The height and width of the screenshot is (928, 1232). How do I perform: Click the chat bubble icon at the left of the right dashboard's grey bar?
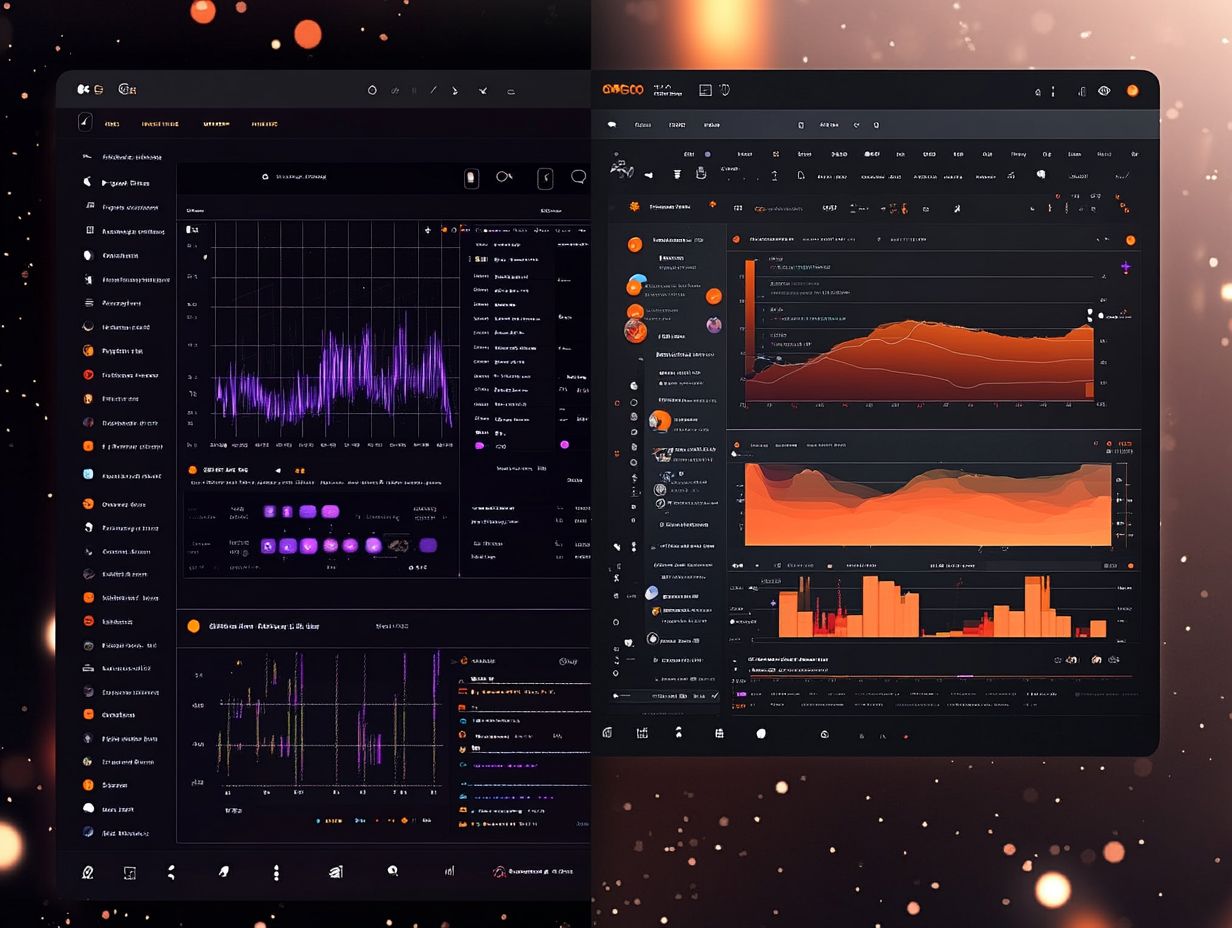[612, 125]
